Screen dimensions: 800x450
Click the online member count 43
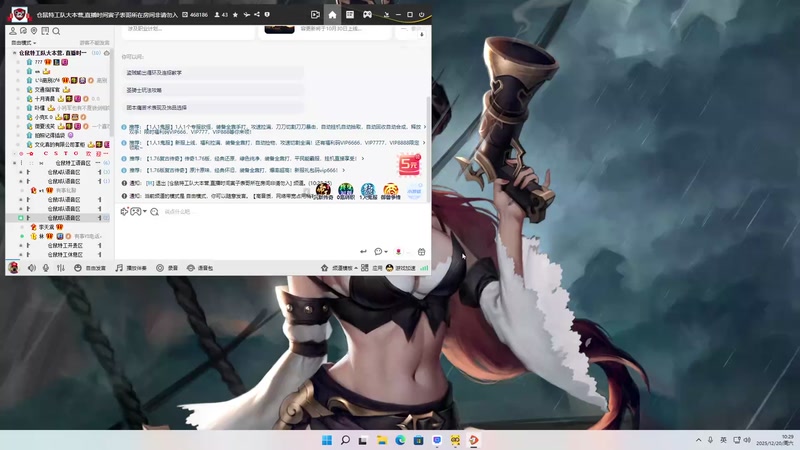coord(221,15)
